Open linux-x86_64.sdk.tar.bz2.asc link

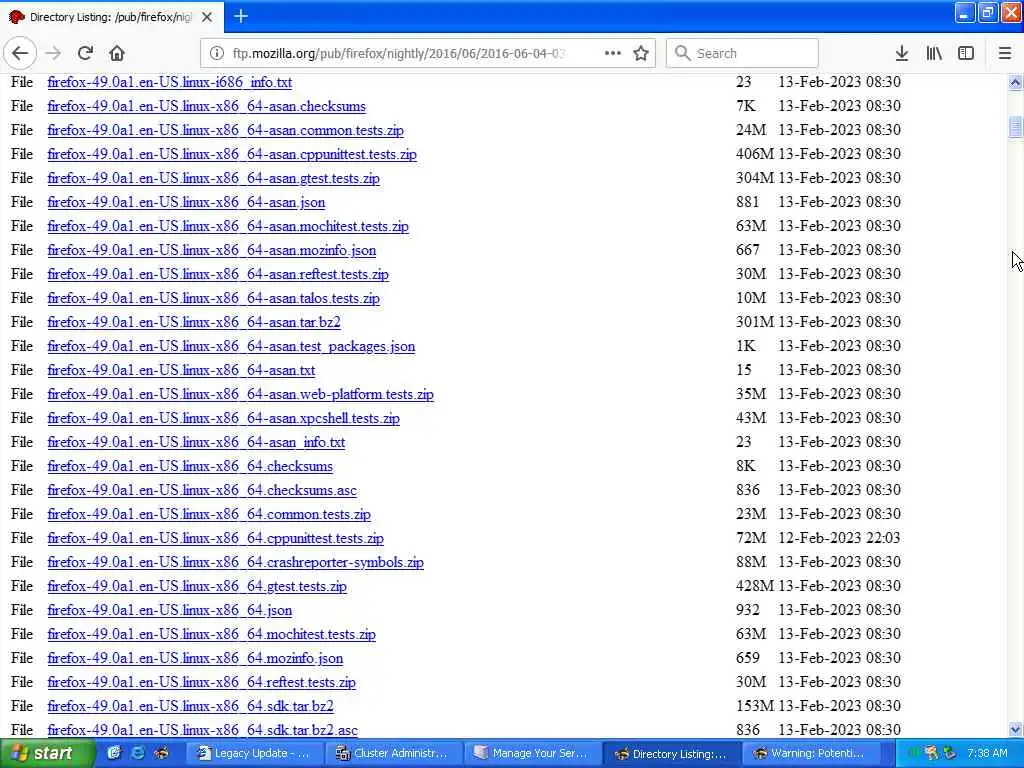(x=202, y=730)
